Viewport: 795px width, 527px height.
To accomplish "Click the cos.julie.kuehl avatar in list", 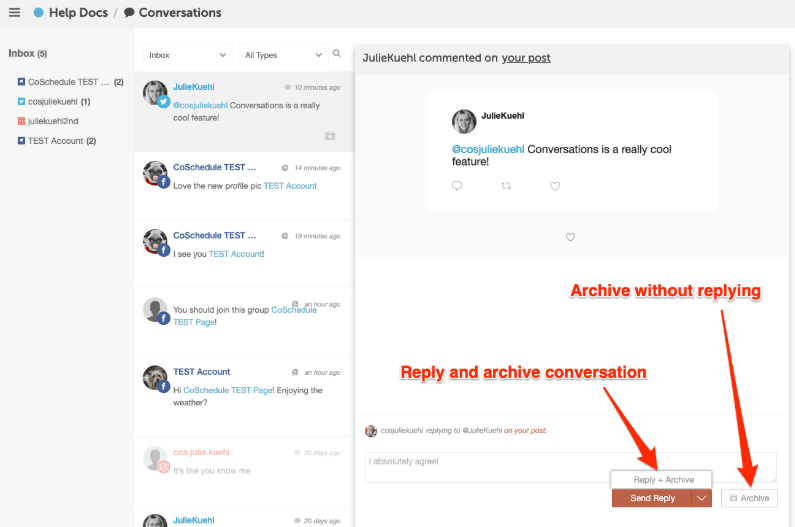I will pos(155,459).
